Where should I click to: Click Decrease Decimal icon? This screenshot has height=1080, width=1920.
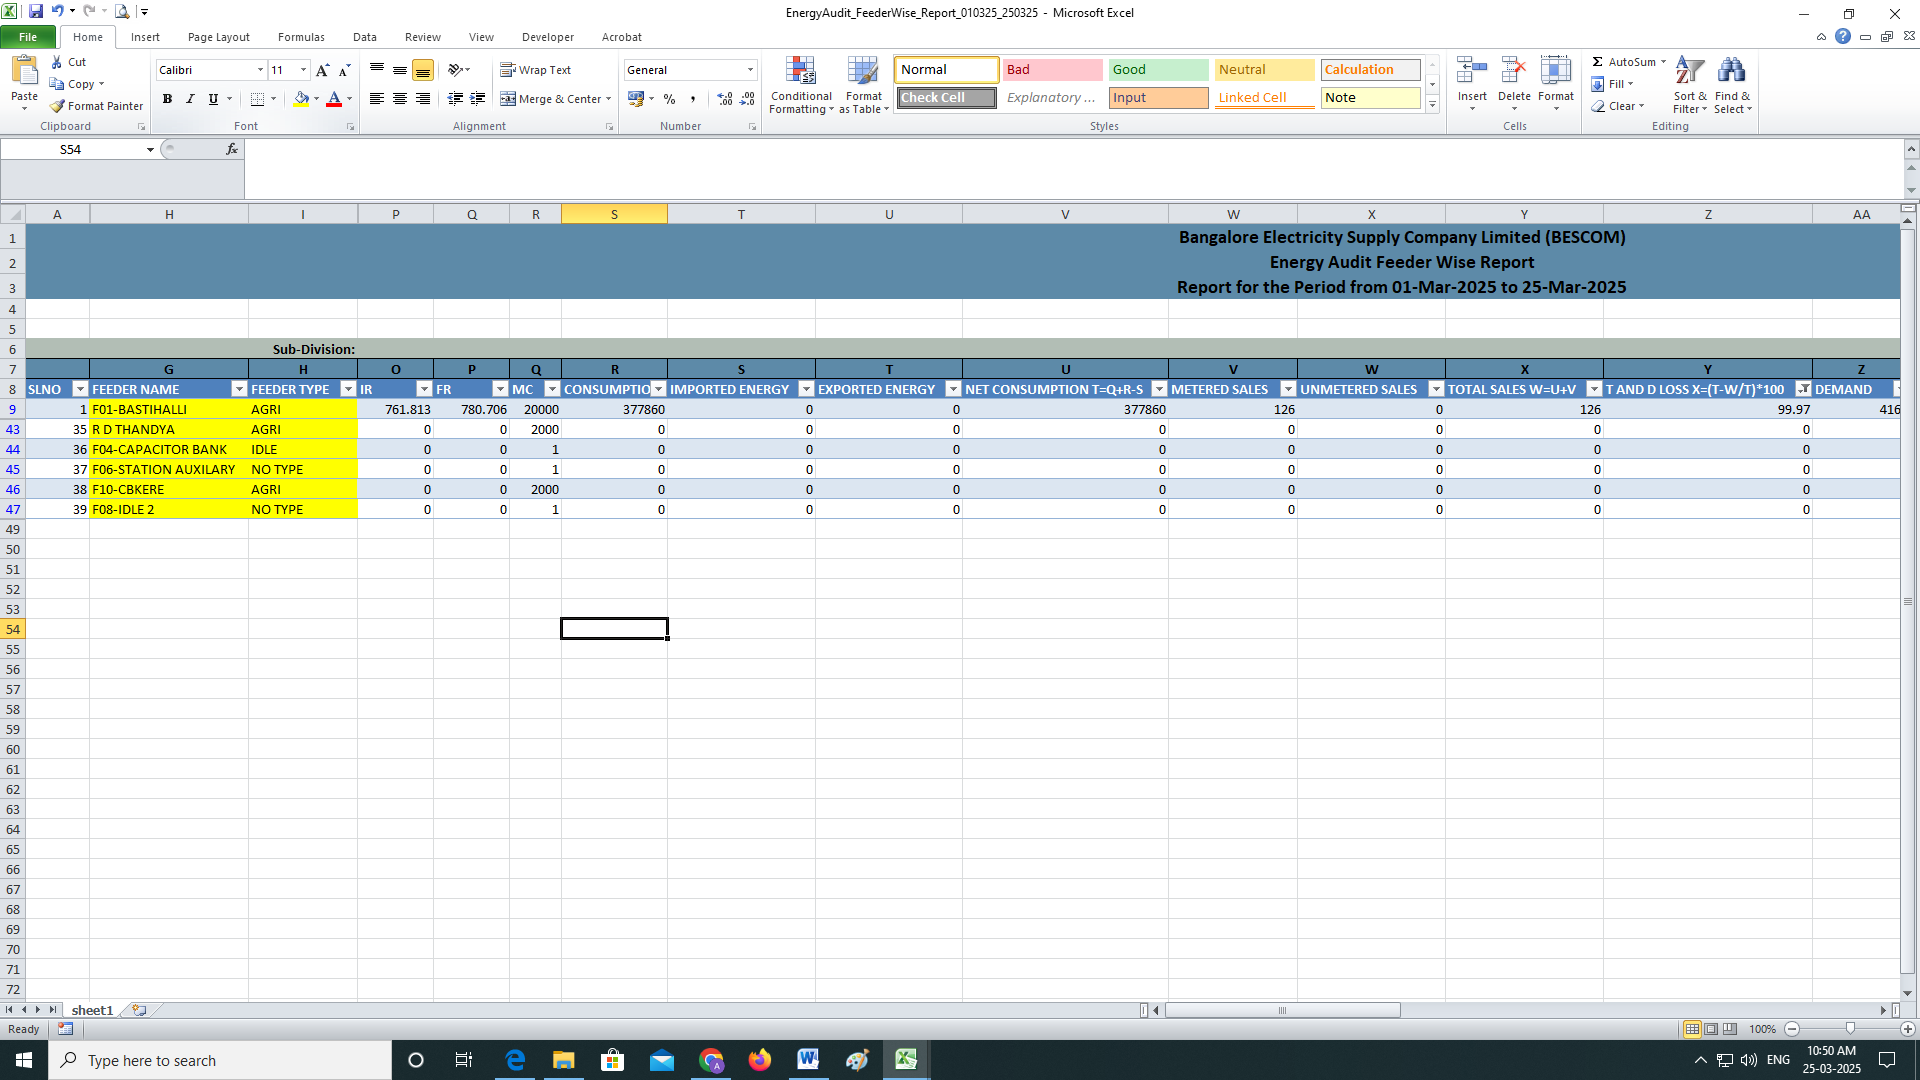(x=748, y=99)
